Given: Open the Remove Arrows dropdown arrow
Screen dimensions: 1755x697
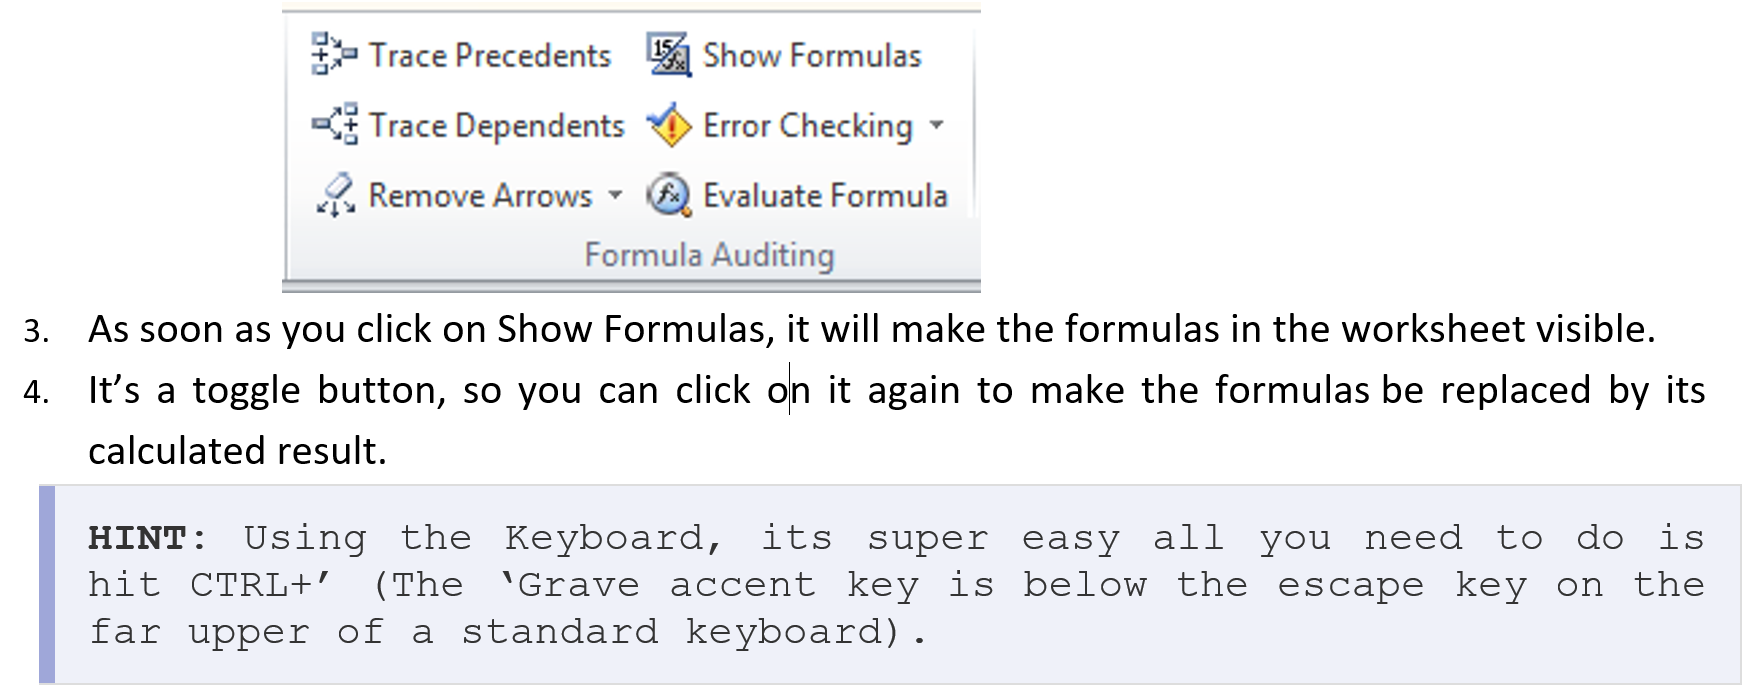Looking at the screenshot, I should [615, 195].
